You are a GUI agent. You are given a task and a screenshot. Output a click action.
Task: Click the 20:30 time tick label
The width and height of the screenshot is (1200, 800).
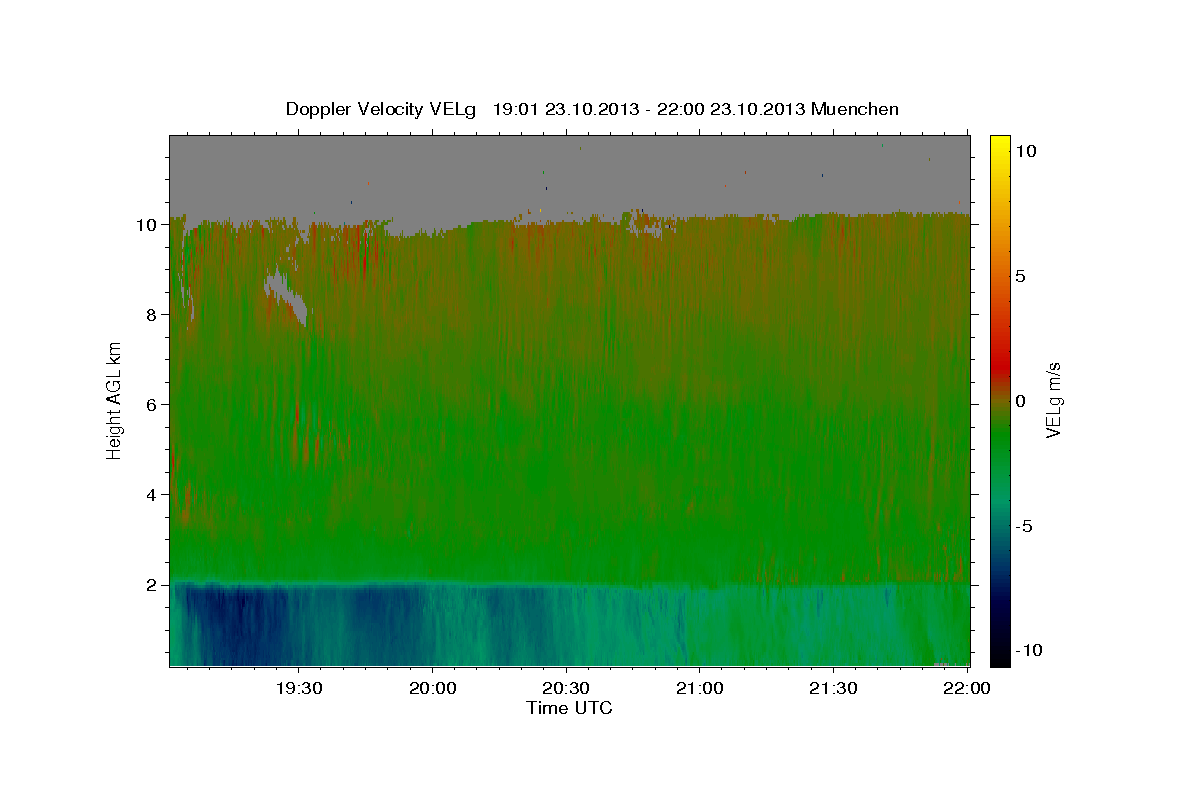pyautogui.click(x=565, y=689)
